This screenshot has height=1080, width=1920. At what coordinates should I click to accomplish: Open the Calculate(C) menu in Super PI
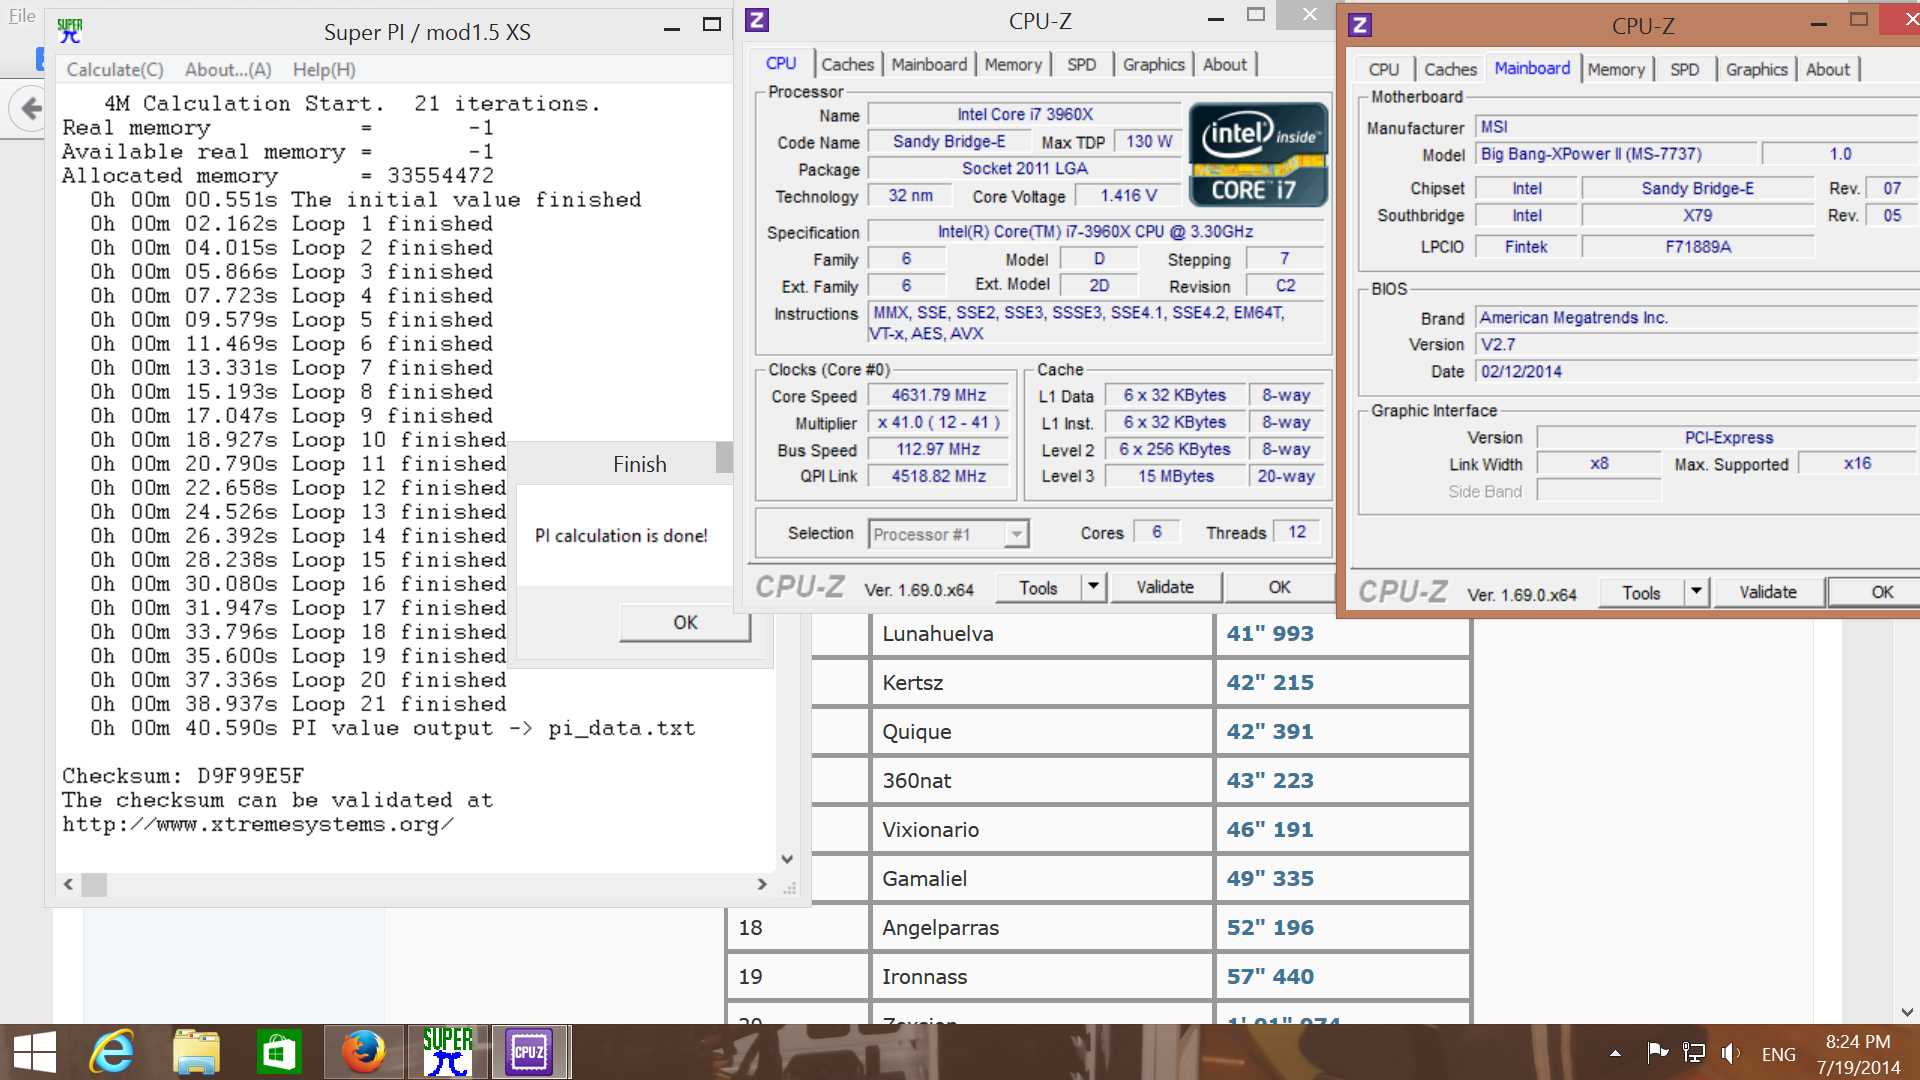click(115, 70)
